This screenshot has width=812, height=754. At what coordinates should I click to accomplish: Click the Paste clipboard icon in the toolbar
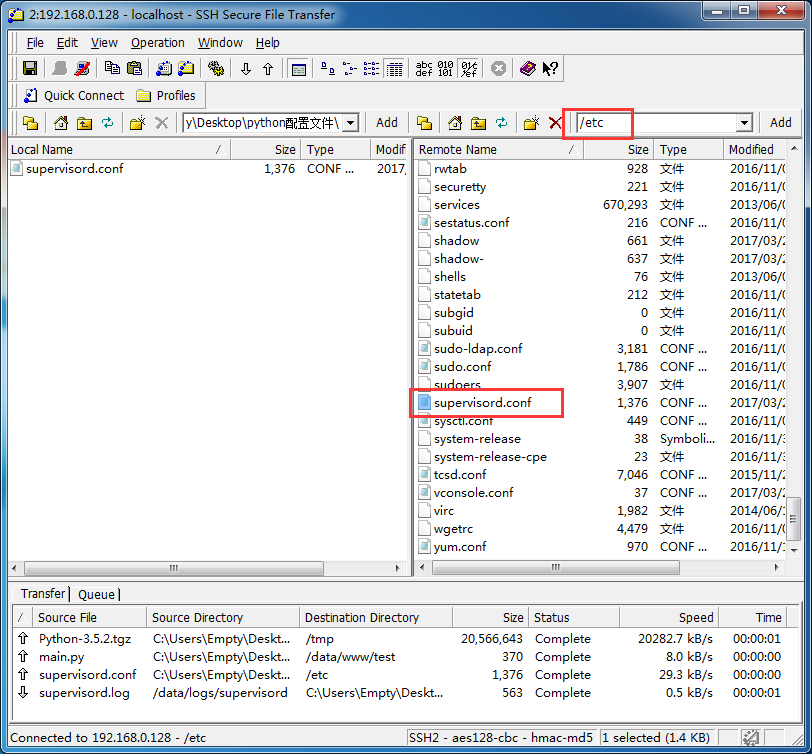134,68
